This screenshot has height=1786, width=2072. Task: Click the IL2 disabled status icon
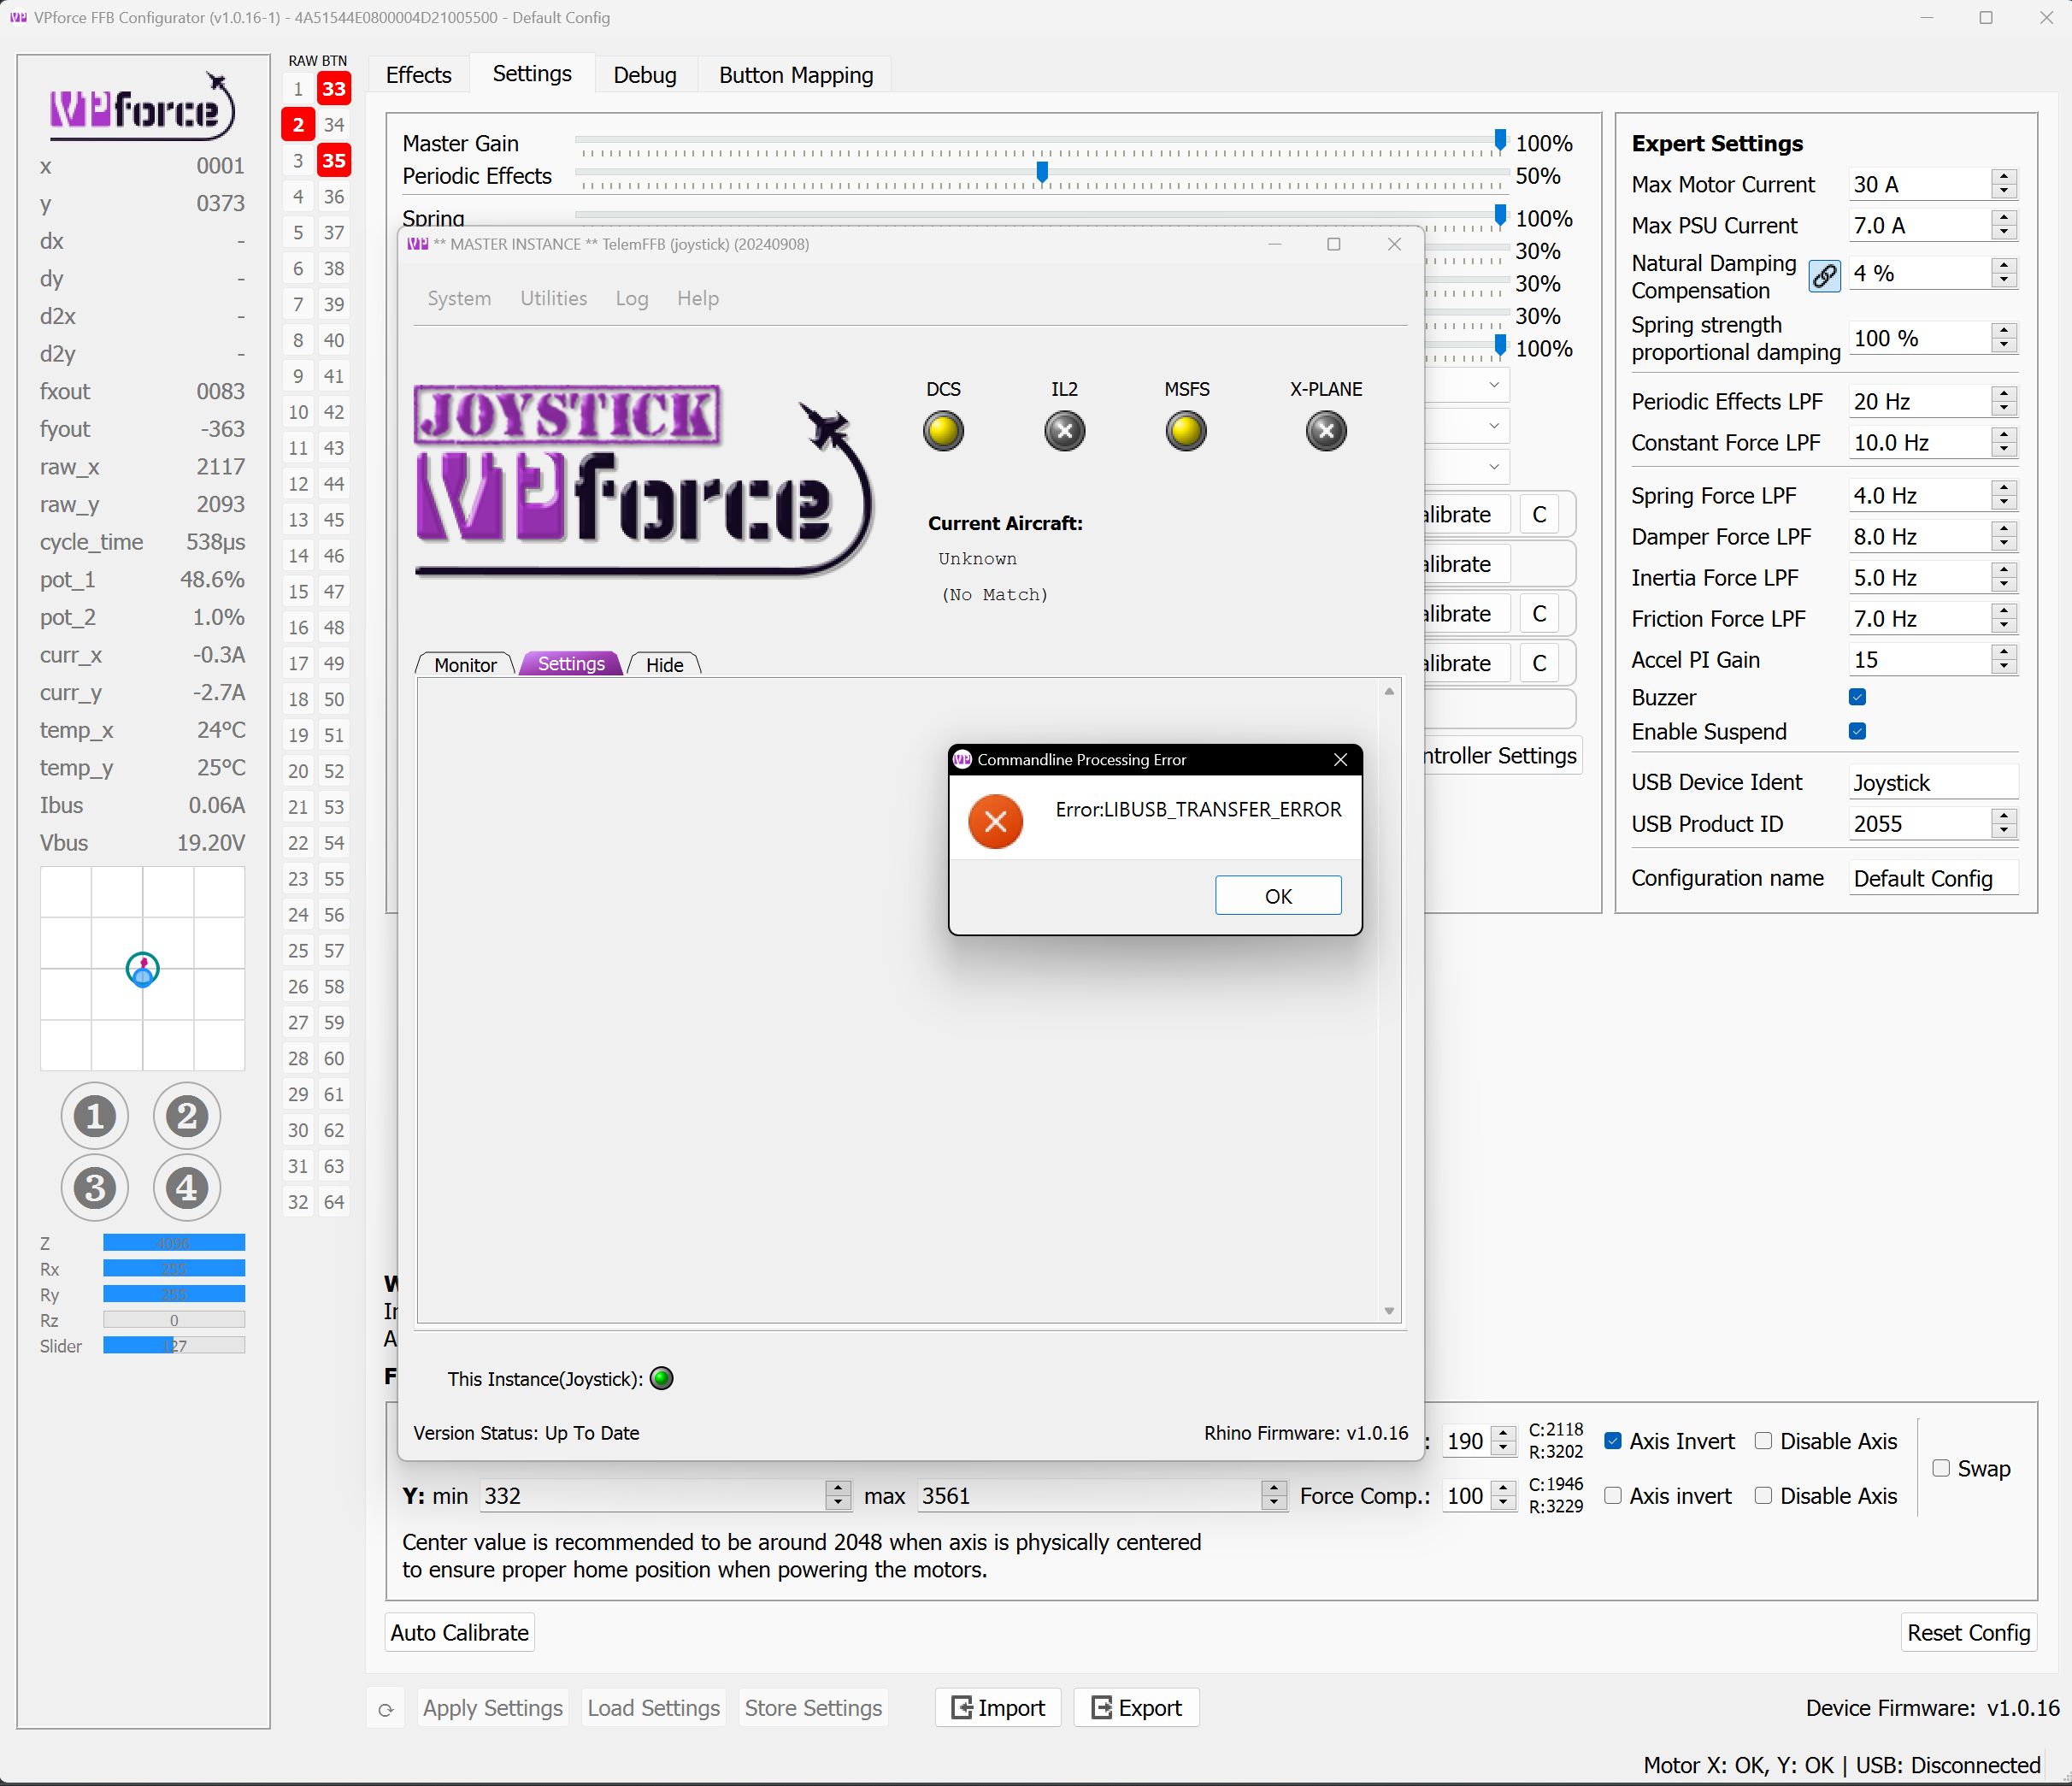point(1064,432)
